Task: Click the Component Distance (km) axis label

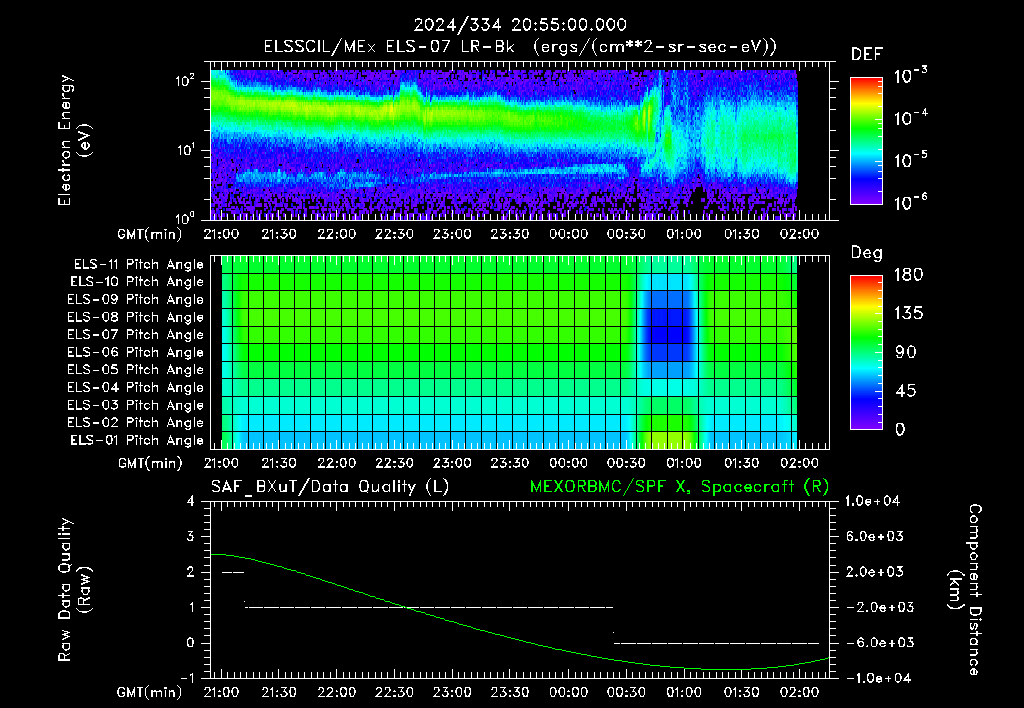Action: pyautogui.click(x=966, y=590)
